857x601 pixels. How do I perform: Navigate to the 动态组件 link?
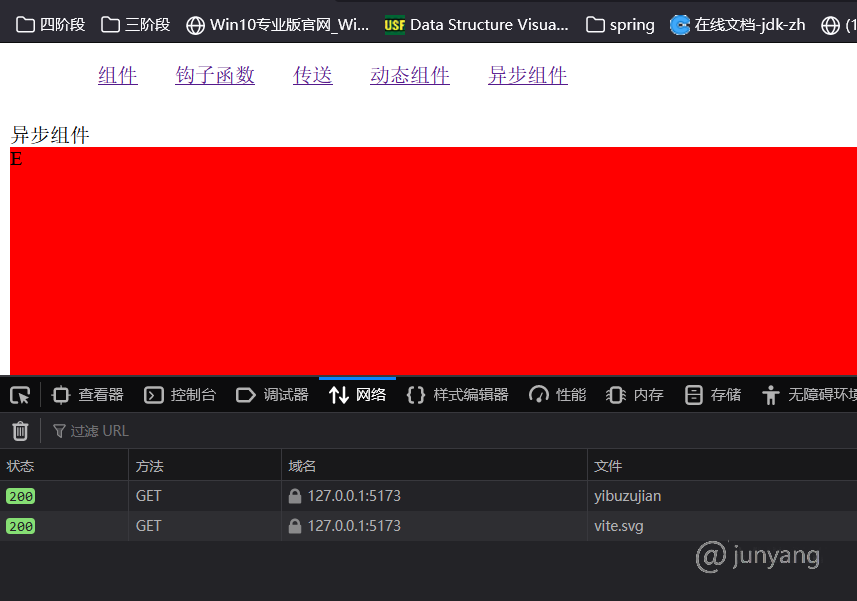click(410, 76)
